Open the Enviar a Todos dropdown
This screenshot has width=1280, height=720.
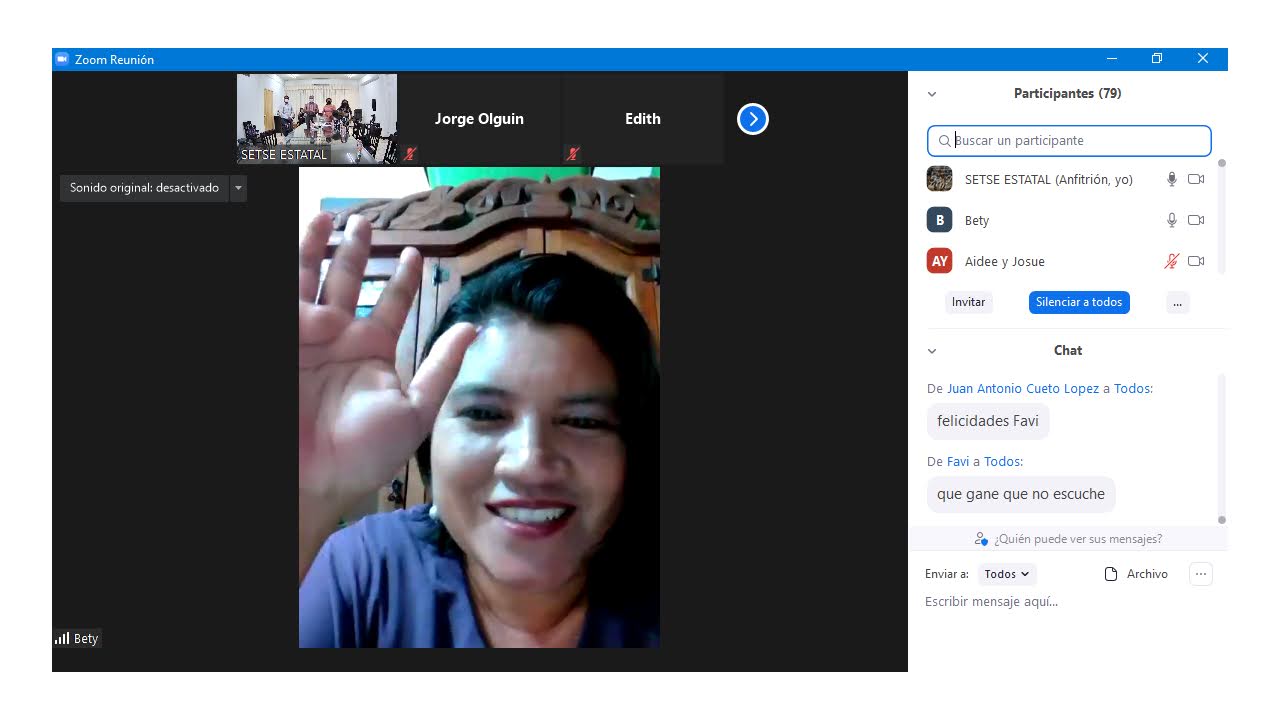click(1007, 574)
